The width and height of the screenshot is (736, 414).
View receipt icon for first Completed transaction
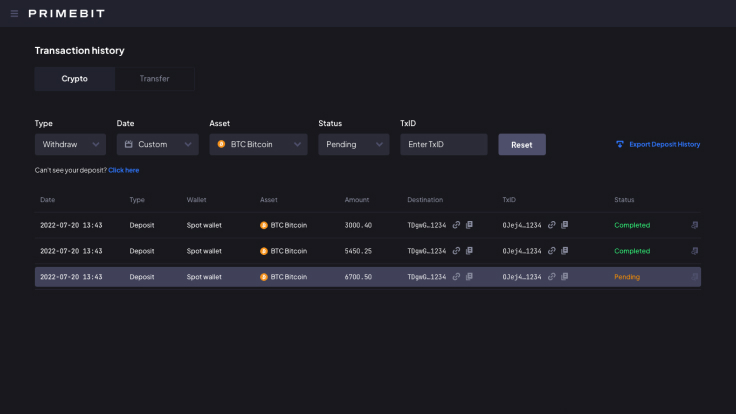click(x=694, y=225)
